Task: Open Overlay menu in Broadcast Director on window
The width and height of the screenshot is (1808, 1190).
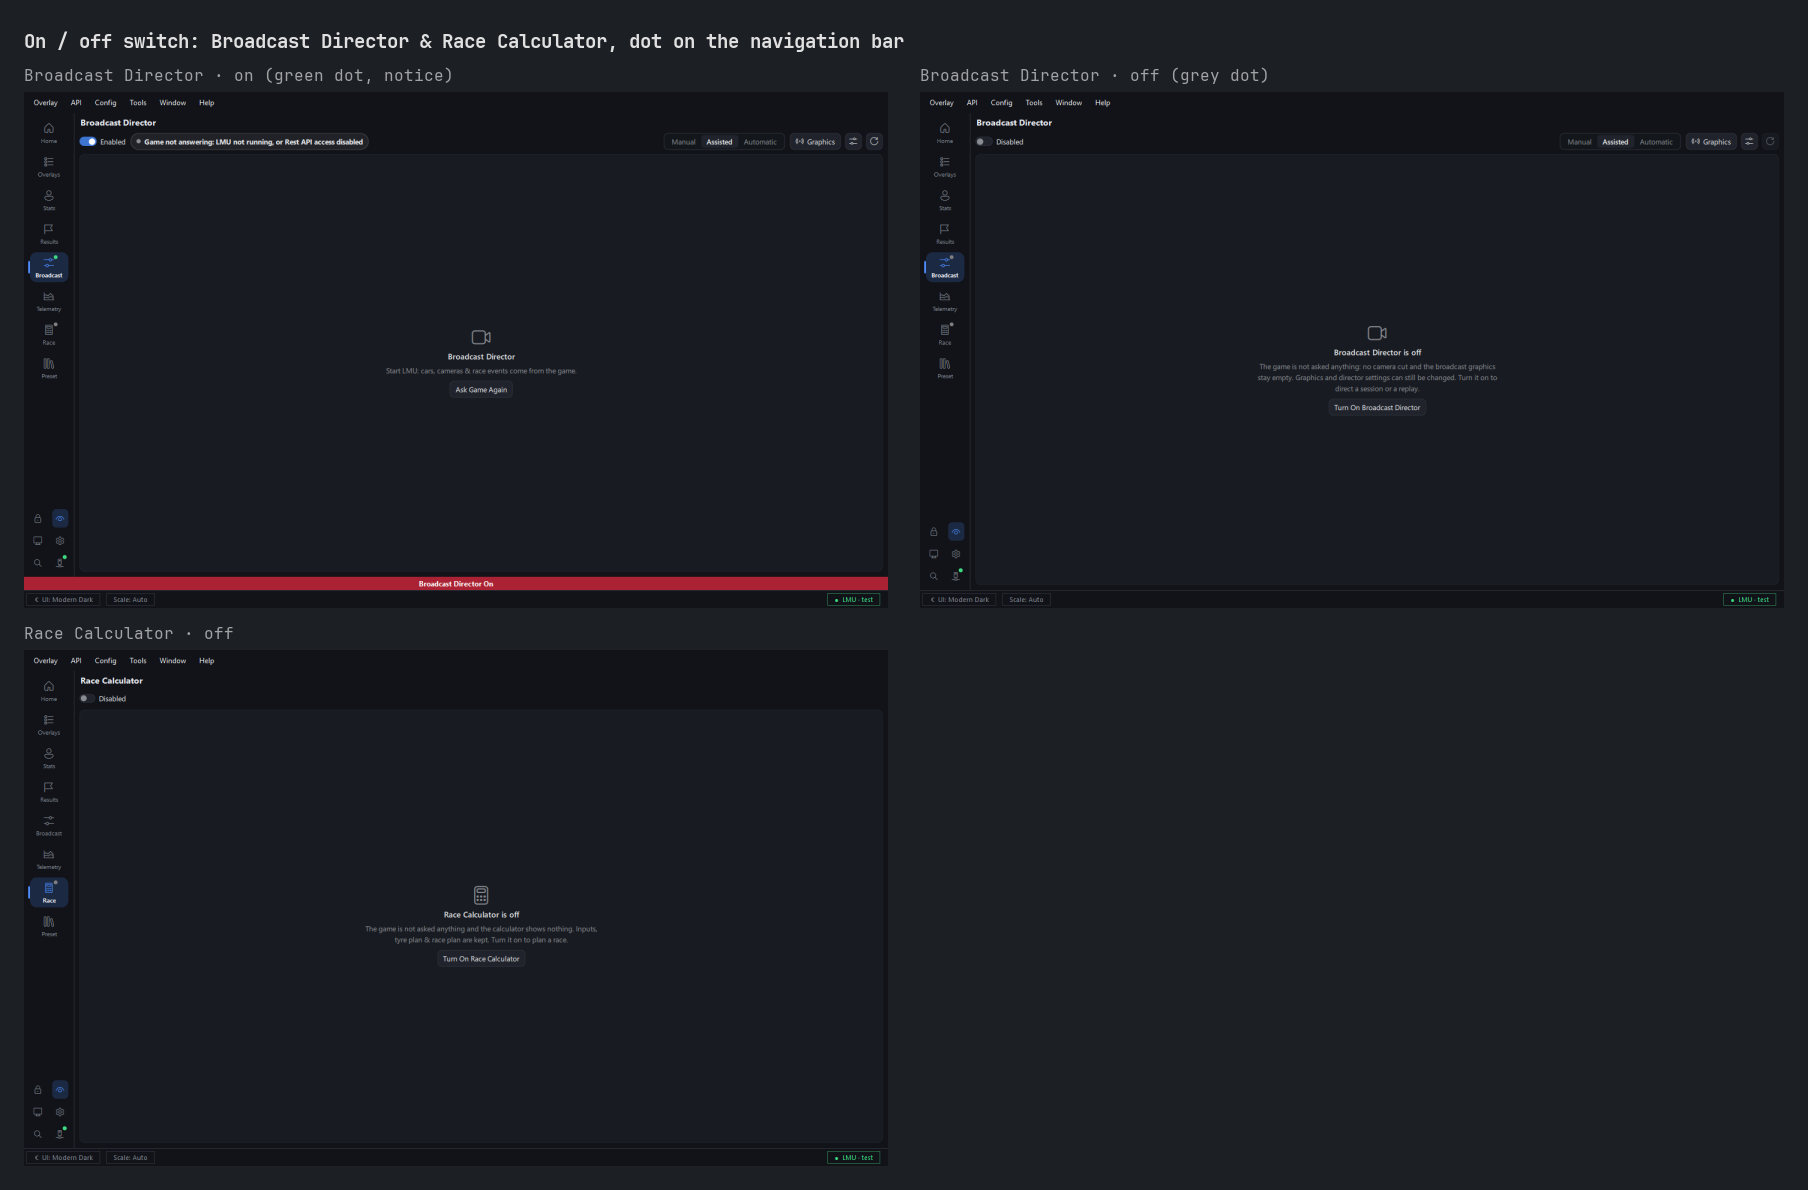Action: coord(46,103)
